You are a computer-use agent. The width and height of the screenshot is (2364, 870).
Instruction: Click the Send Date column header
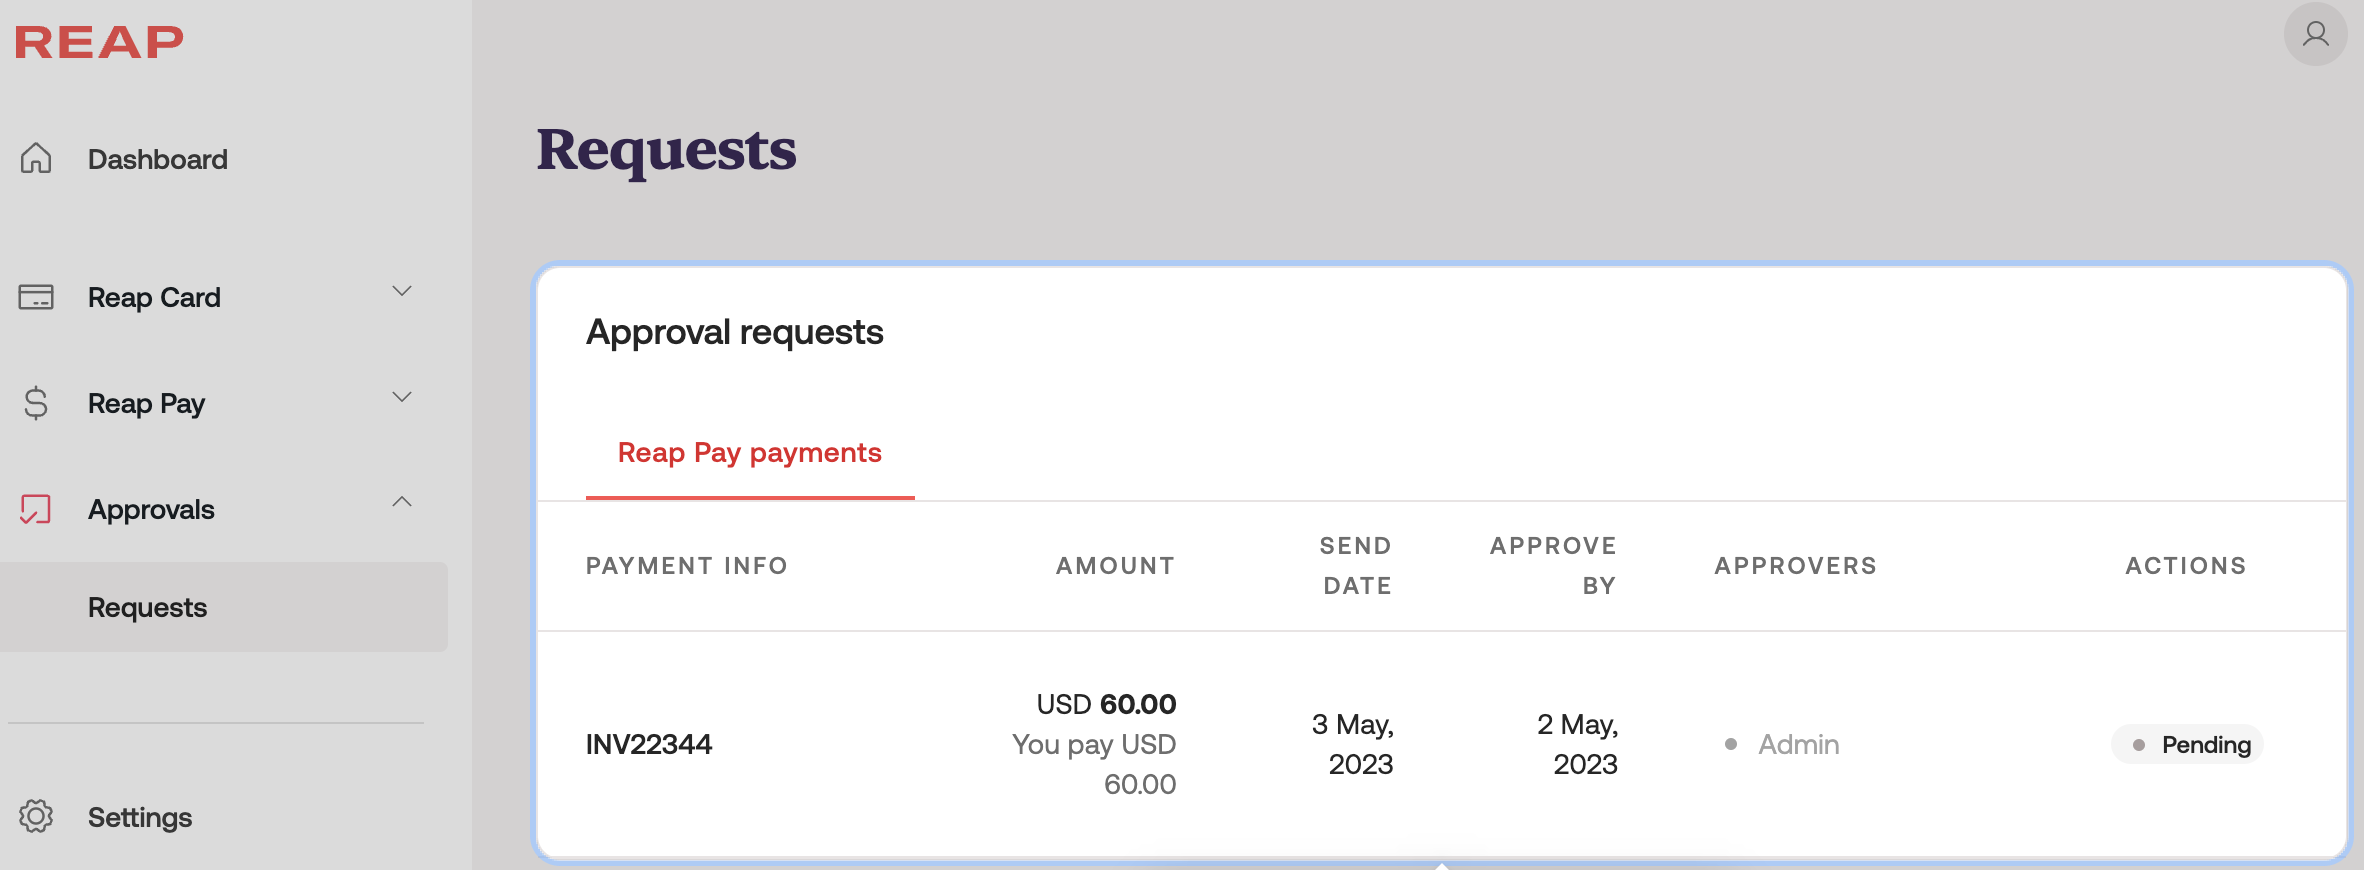pos(1356,566)
